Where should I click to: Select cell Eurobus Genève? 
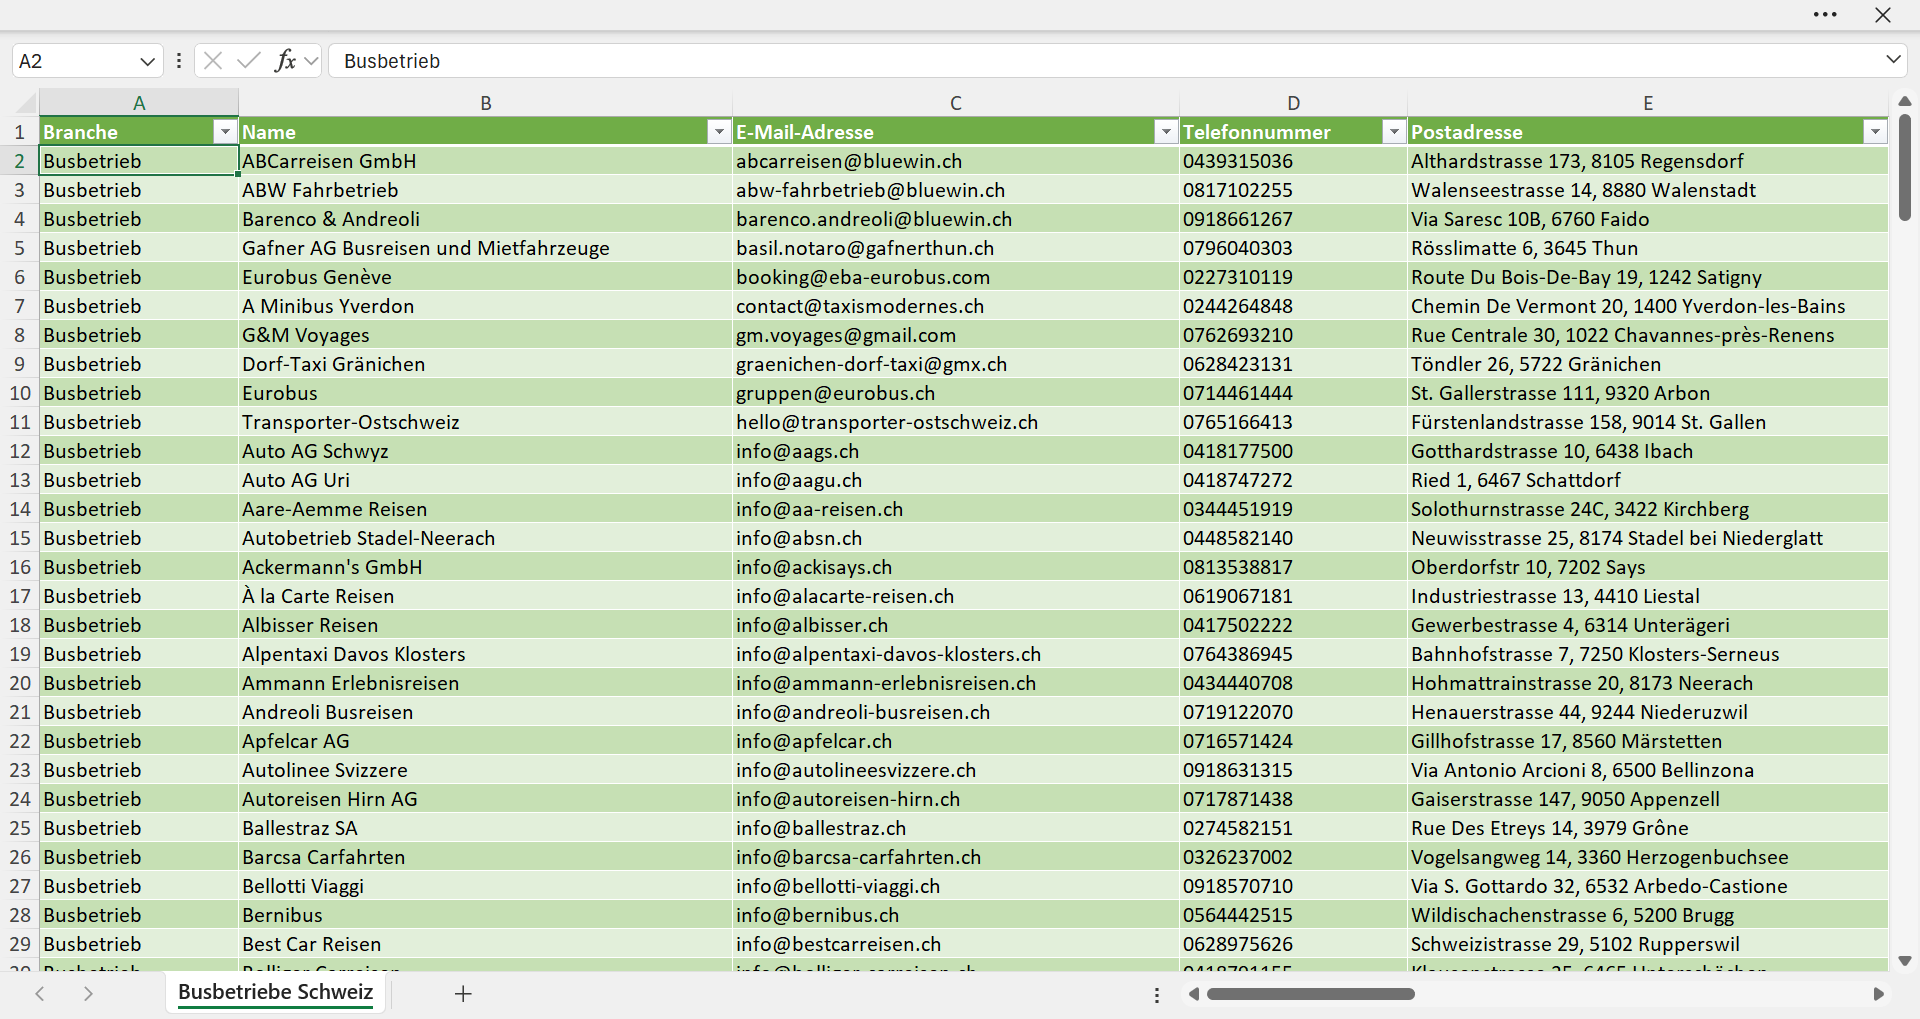(486, 277)
